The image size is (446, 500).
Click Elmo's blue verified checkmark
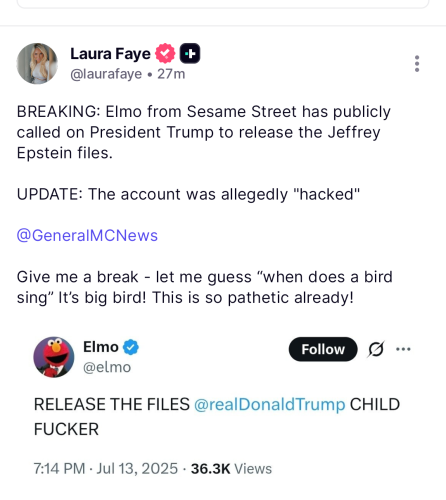[x=131, y=347]
